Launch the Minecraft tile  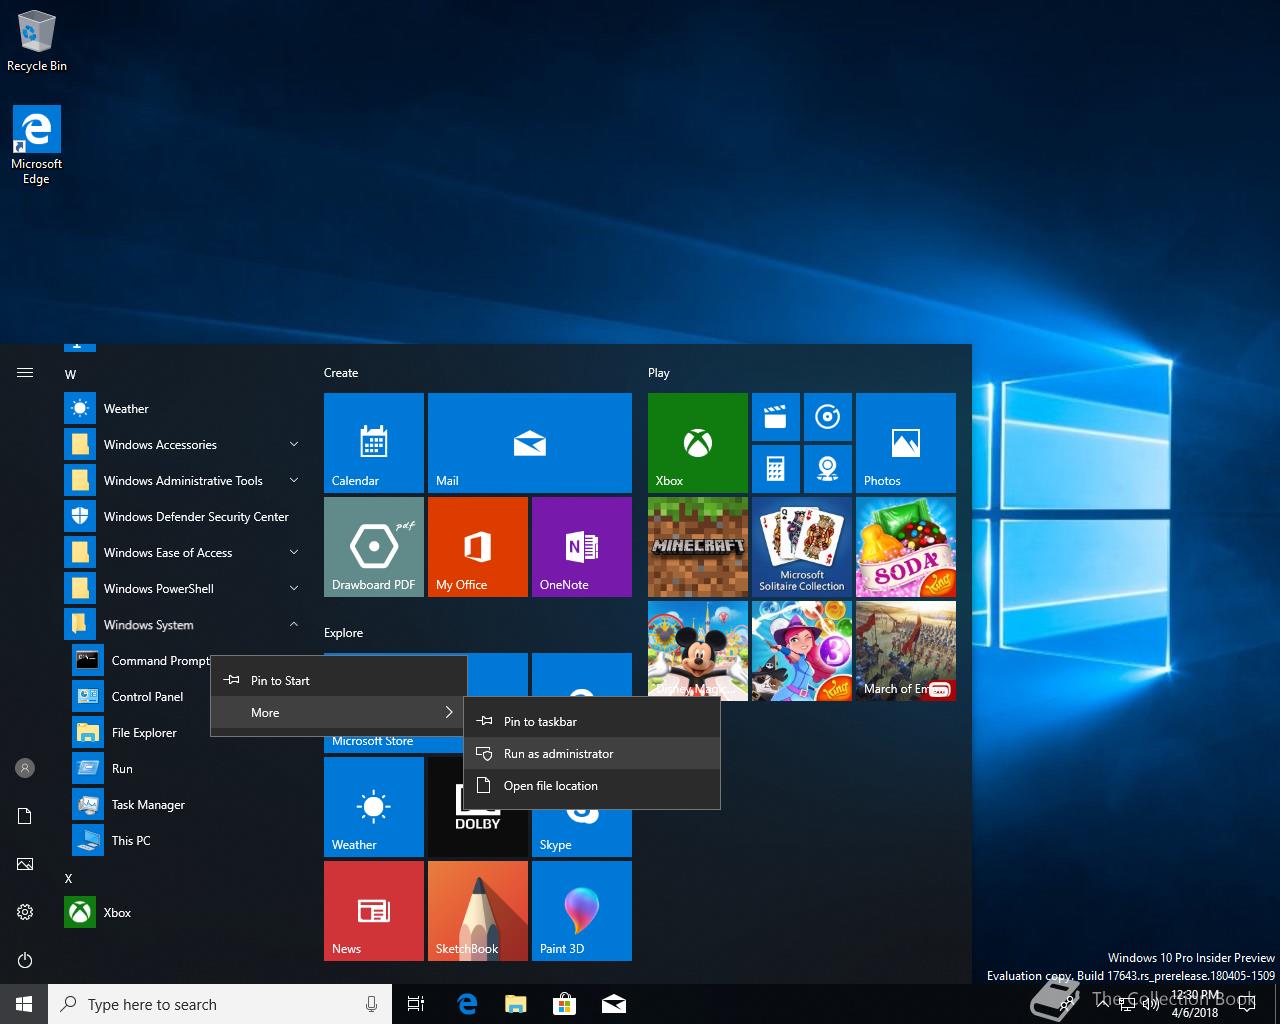[698, 547]
